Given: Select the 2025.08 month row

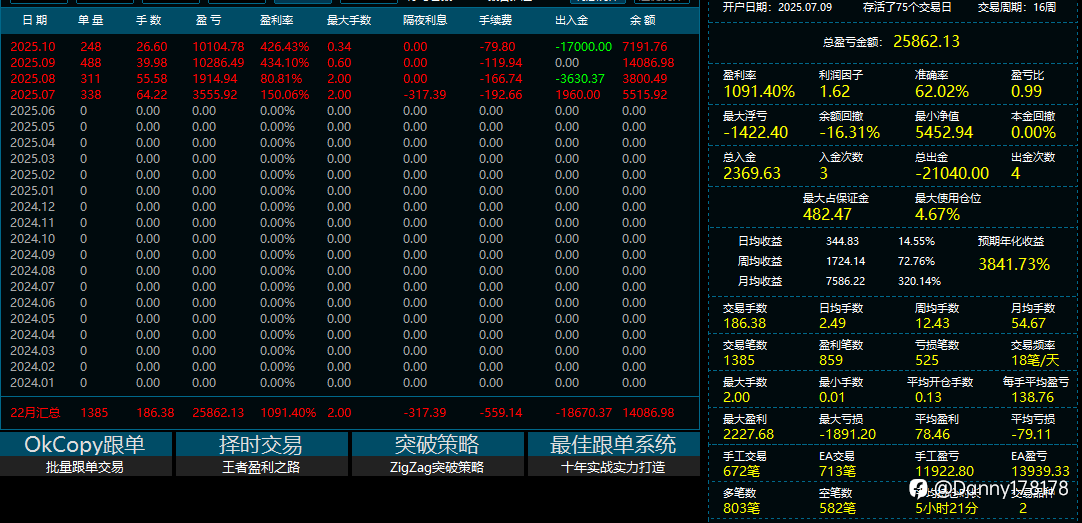Looking at the screenshot, I should pyautogui.click(x=350, y=79).
